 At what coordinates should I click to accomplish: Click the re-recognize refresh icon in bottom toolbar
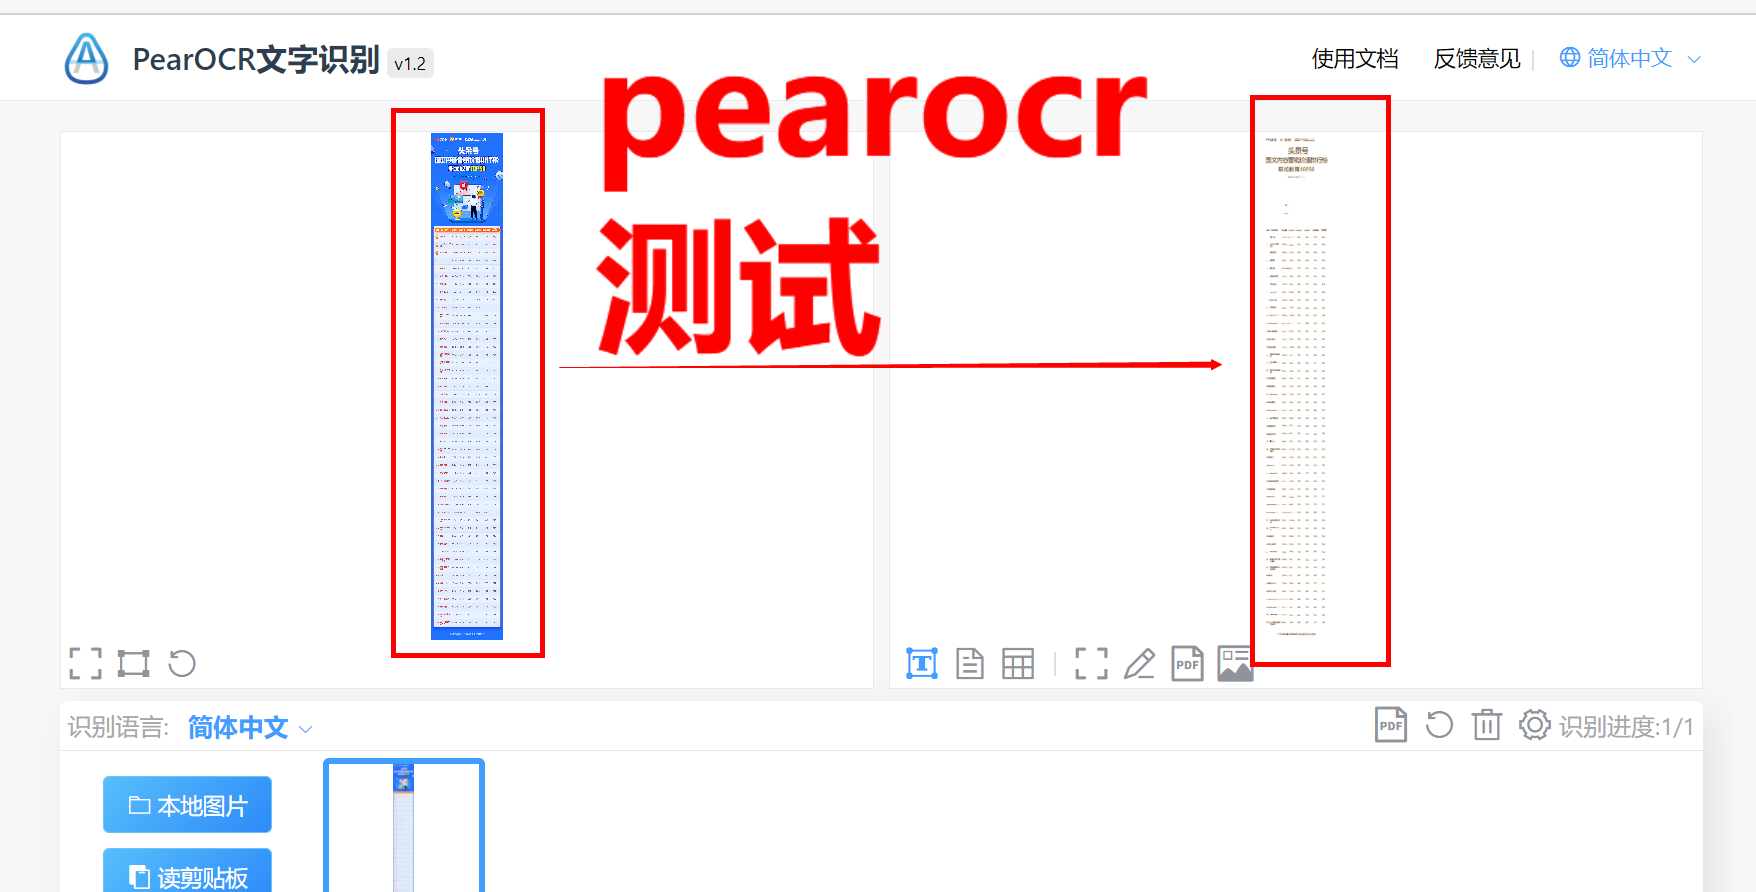pos(1439,725)
